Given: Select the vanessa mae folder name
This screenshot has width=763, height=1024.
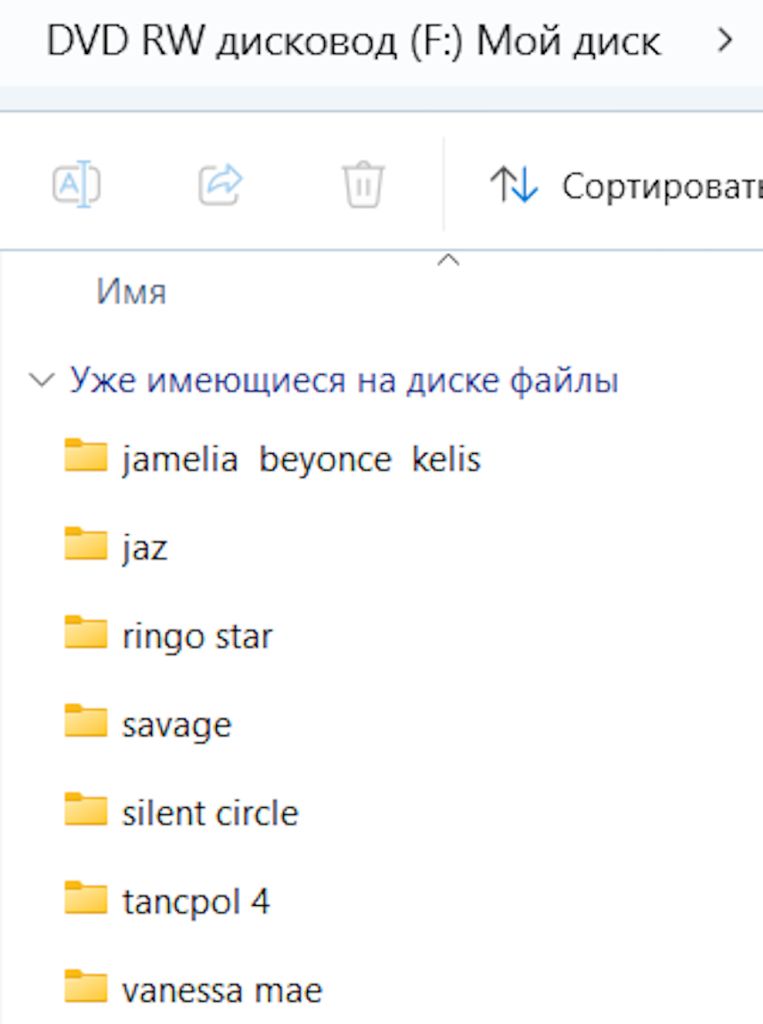Looking at the screenshot, I should click(222, 991).
